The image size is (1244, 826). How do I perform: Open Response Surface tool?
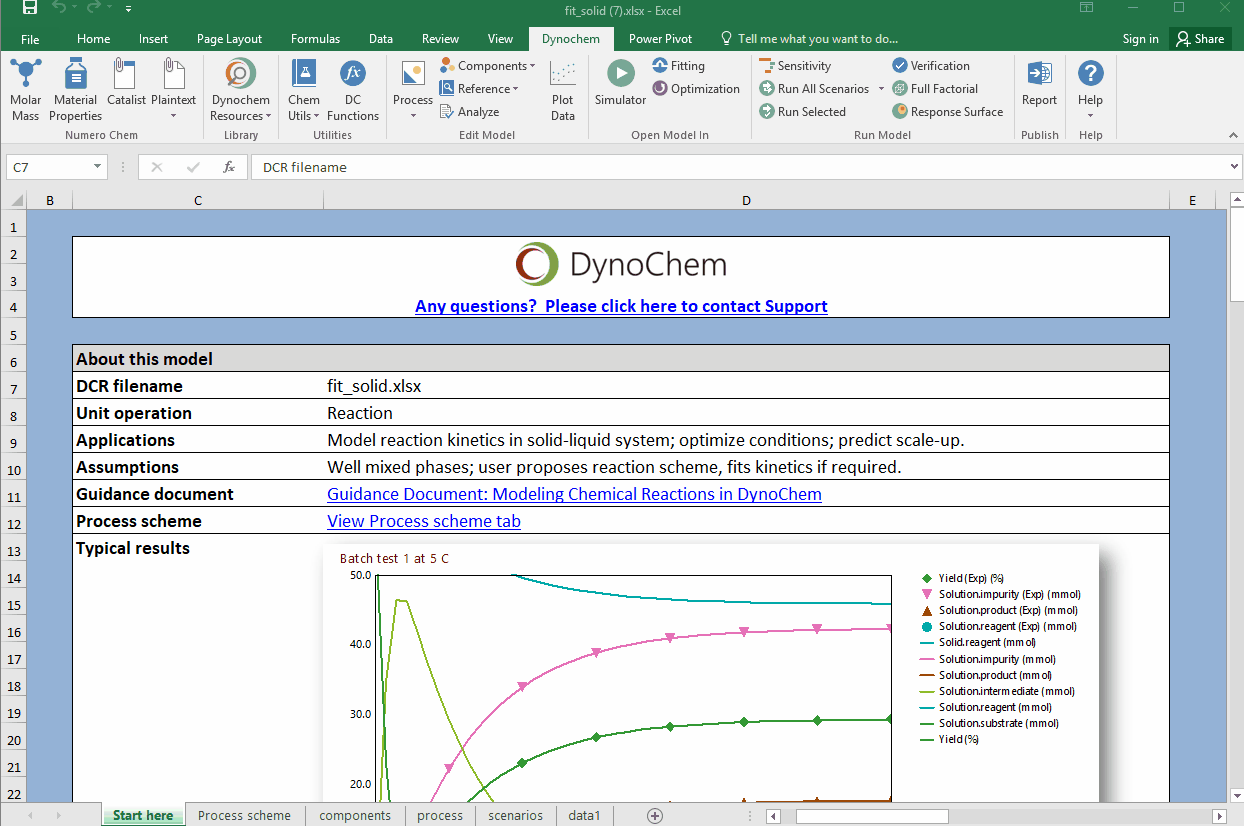pyautogui.click(x=947, y=112)
